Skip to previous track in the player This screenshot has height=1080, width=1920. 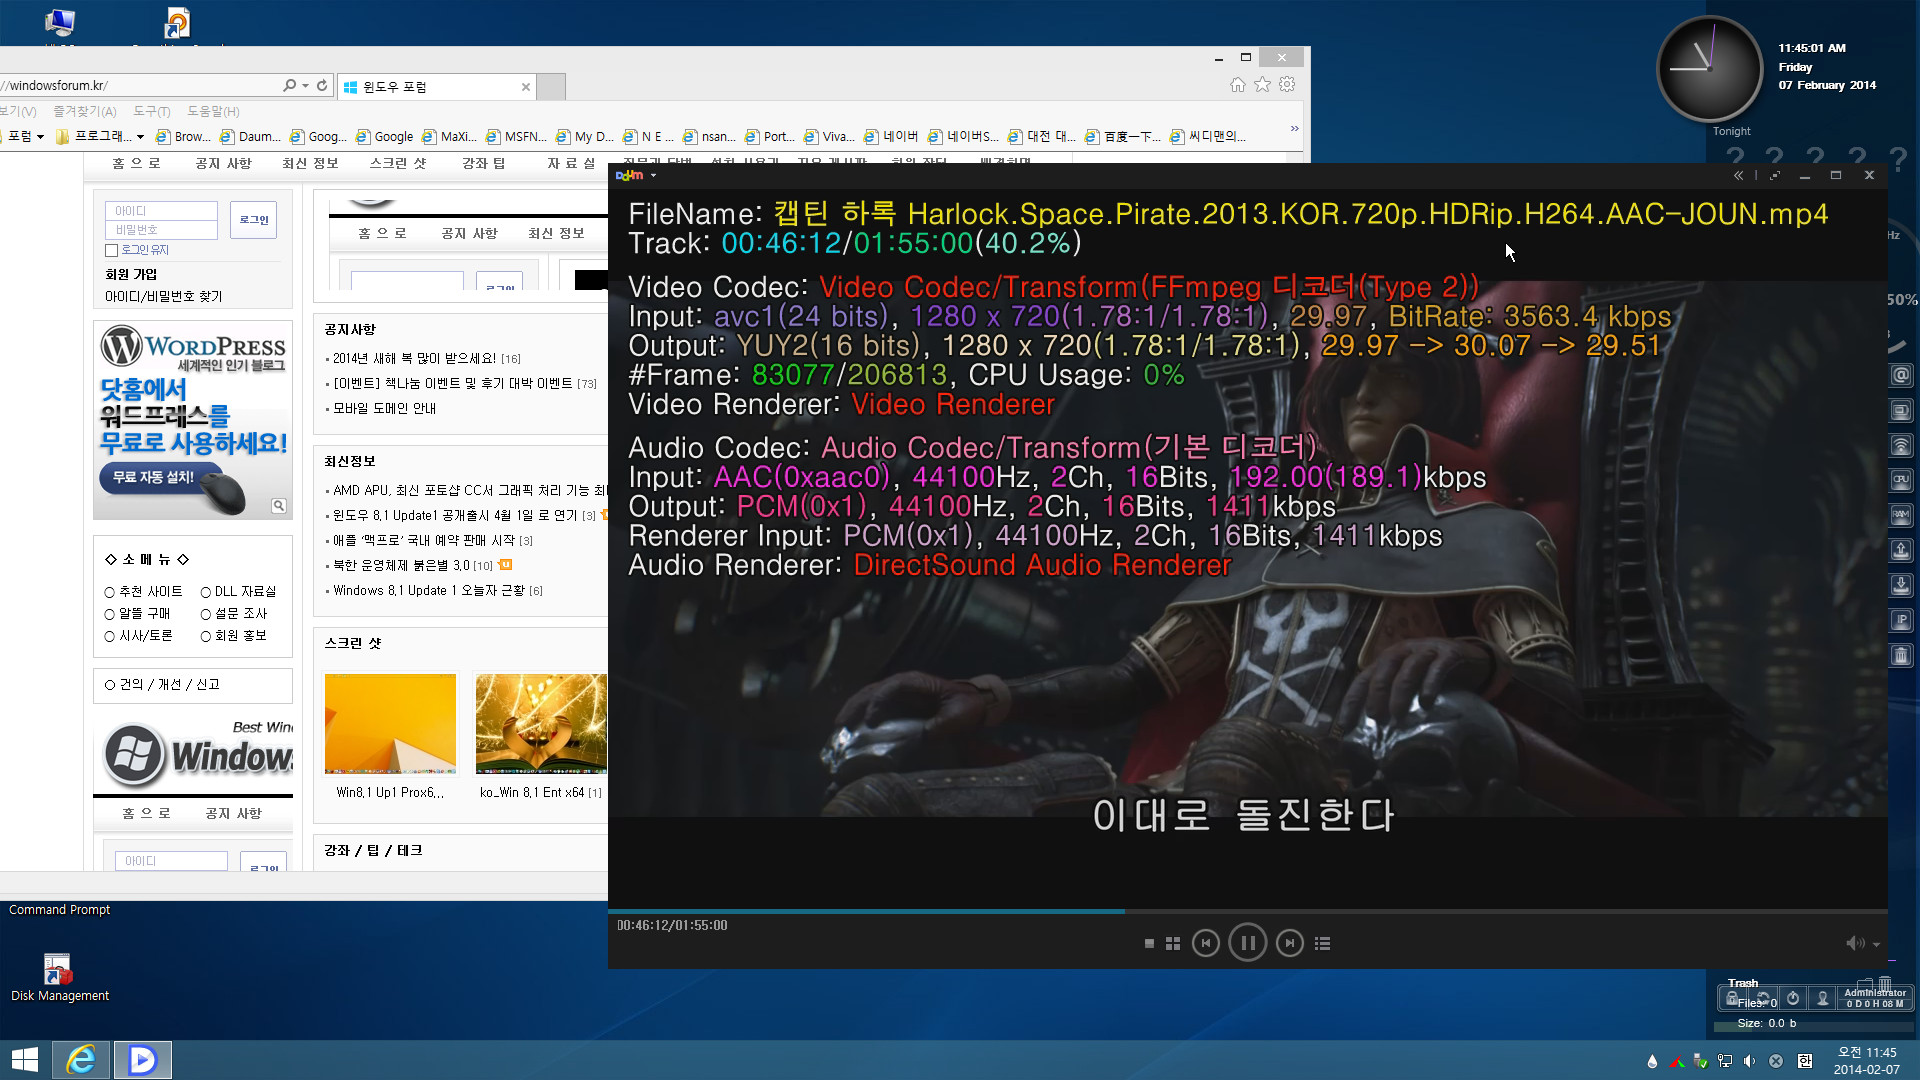(x=1206, y=943)
